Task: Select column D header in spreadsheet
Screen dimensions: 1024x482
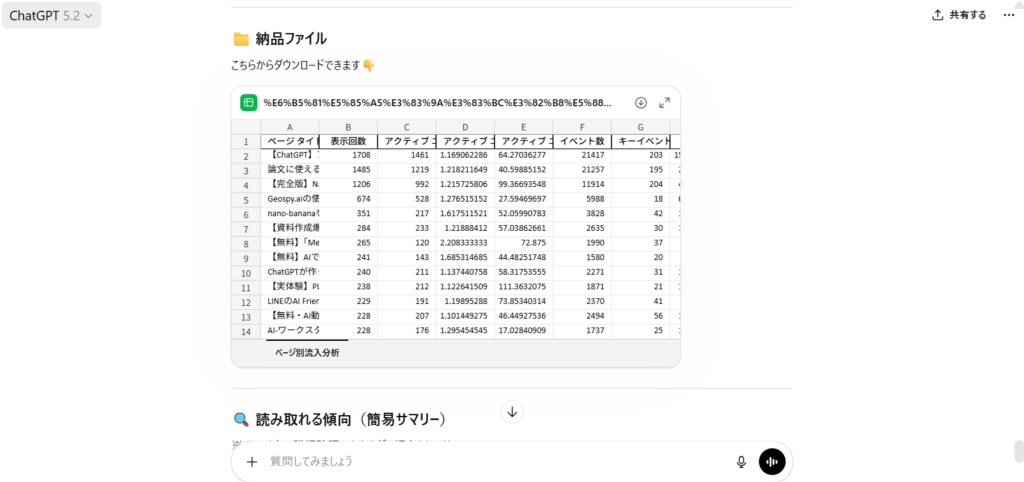Action: click(x=464, y=127)
